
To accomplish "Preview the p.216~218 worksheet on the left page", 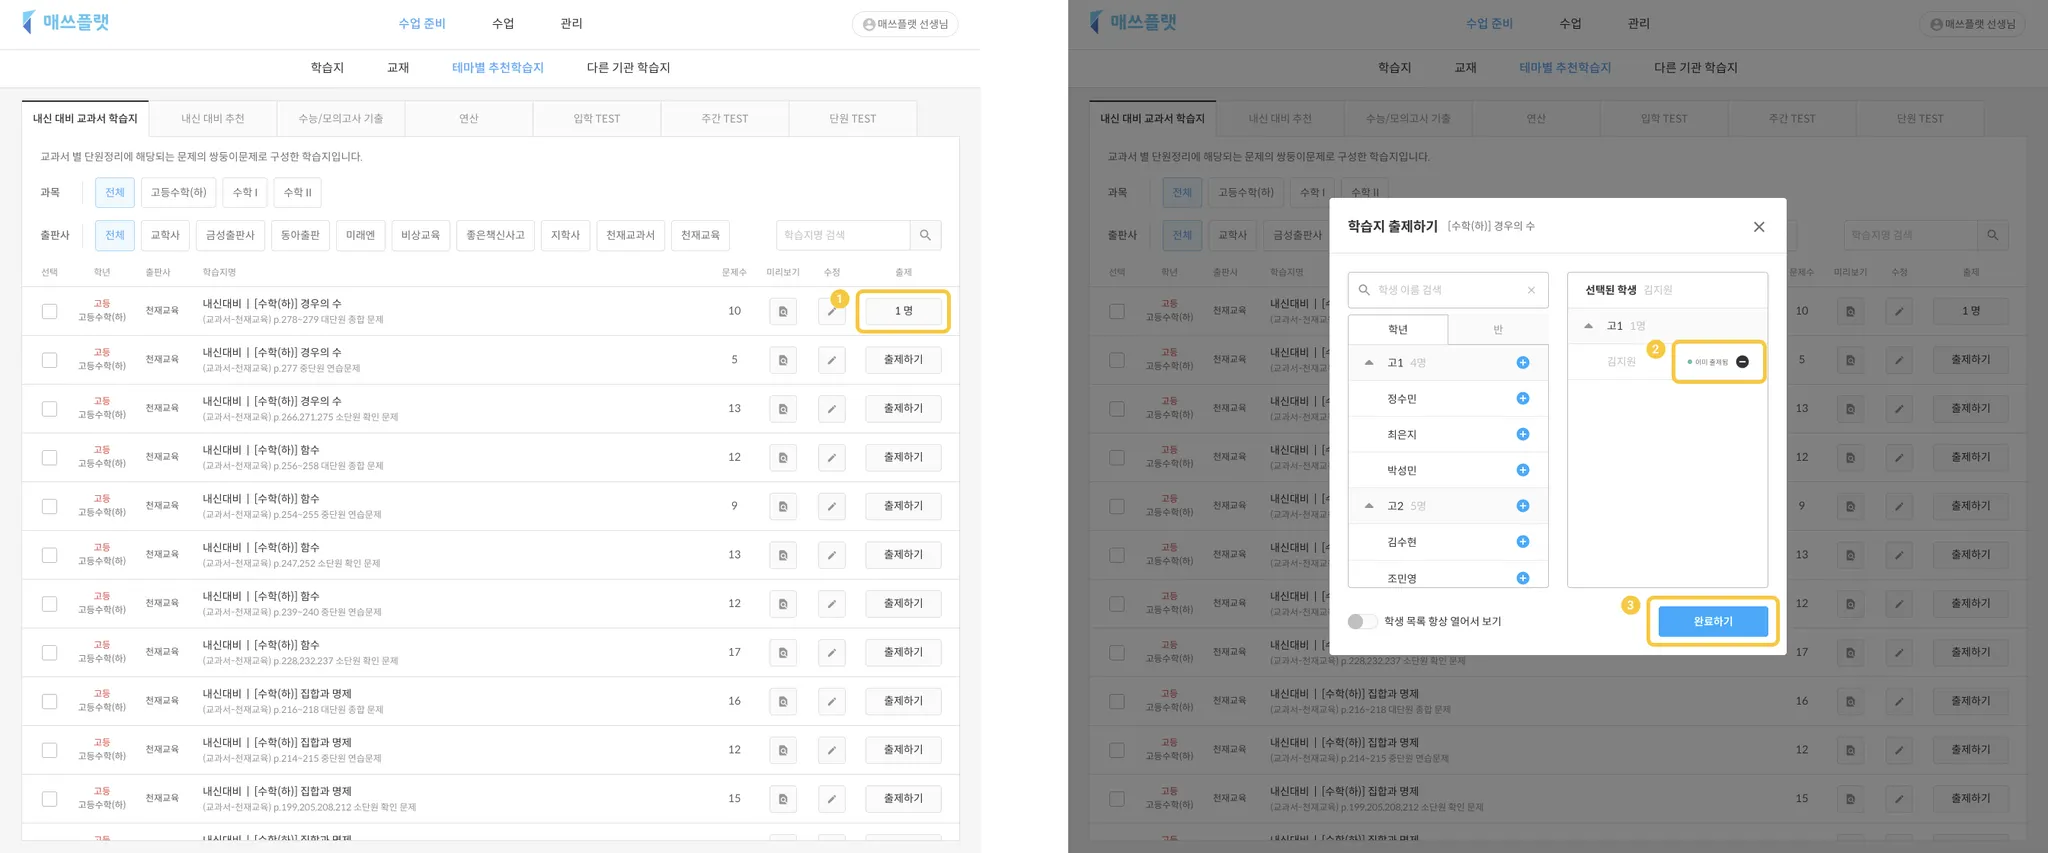I will [x=783, y=702].
